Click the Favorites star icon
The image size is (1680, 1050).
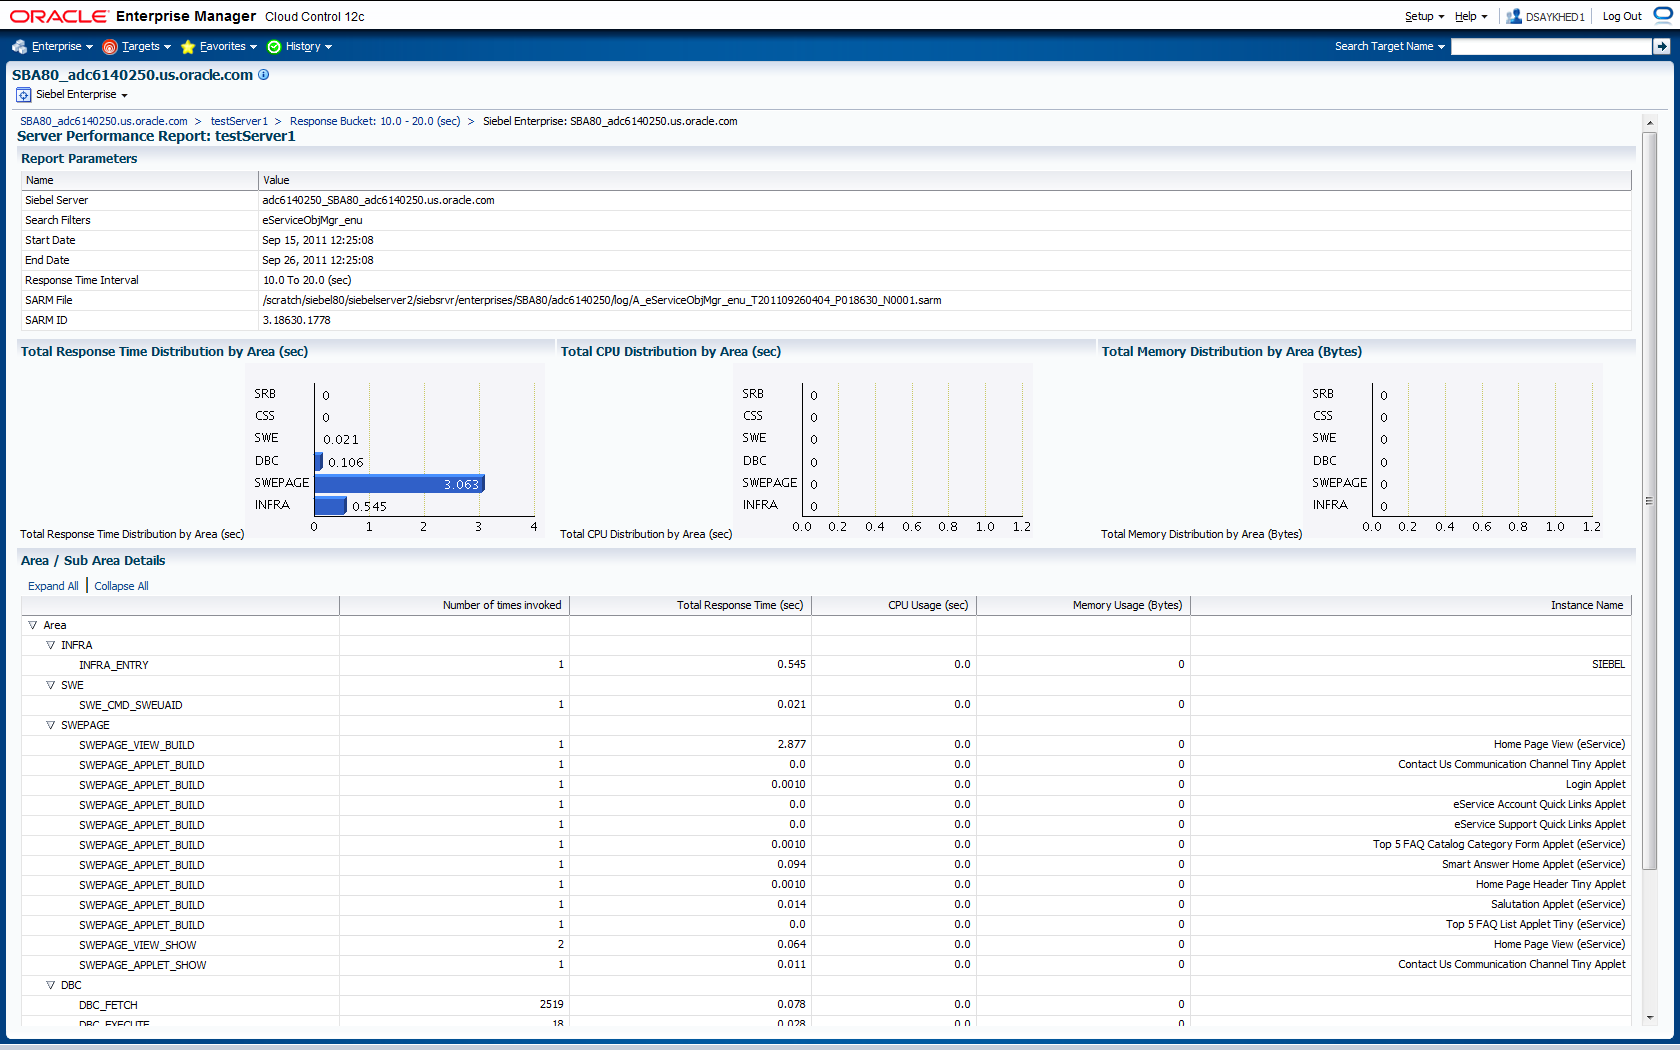pyautogui.click(x=188, y=47)
